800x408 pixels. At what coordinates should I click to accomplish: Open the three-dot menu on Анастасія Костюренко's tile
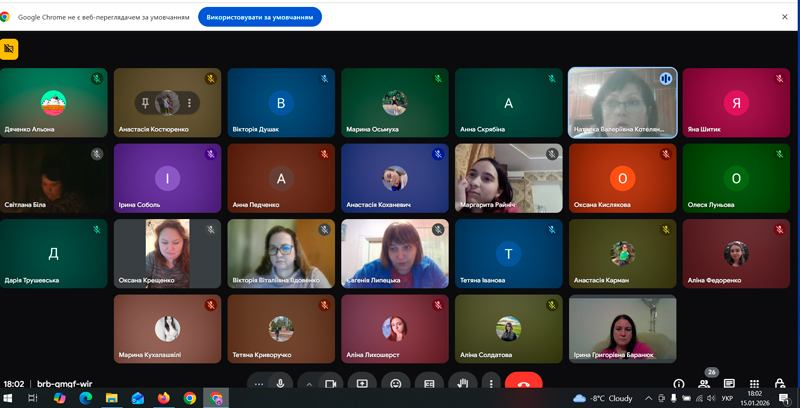pos(189,103)
